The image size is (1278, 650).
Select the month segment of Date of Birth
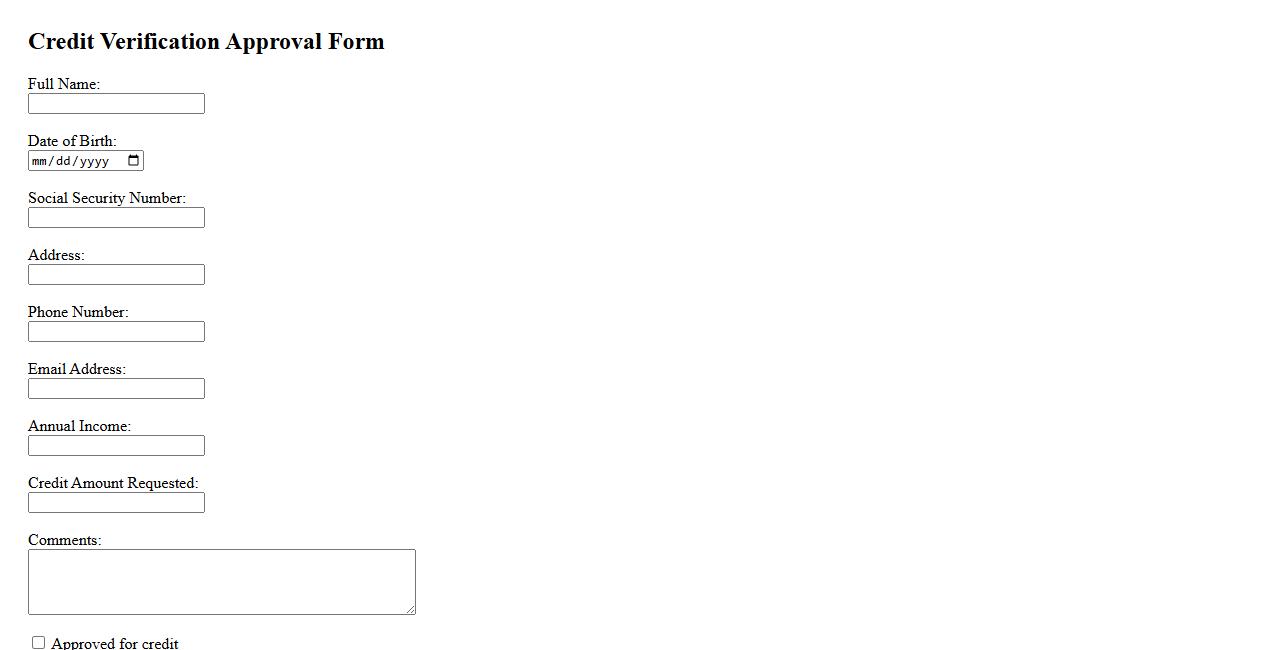click(40, 161)
